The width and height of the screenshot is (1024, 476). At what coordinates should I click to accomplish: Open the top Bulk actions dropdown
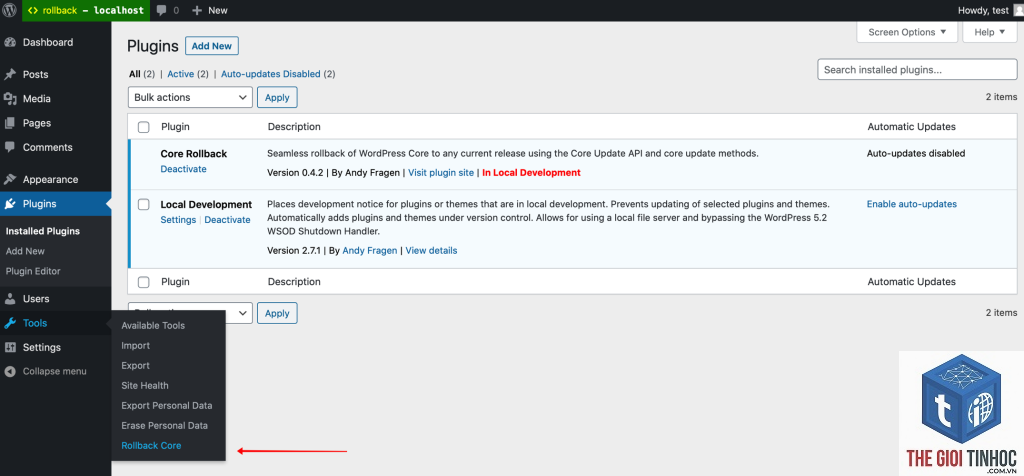coord(190,97)
